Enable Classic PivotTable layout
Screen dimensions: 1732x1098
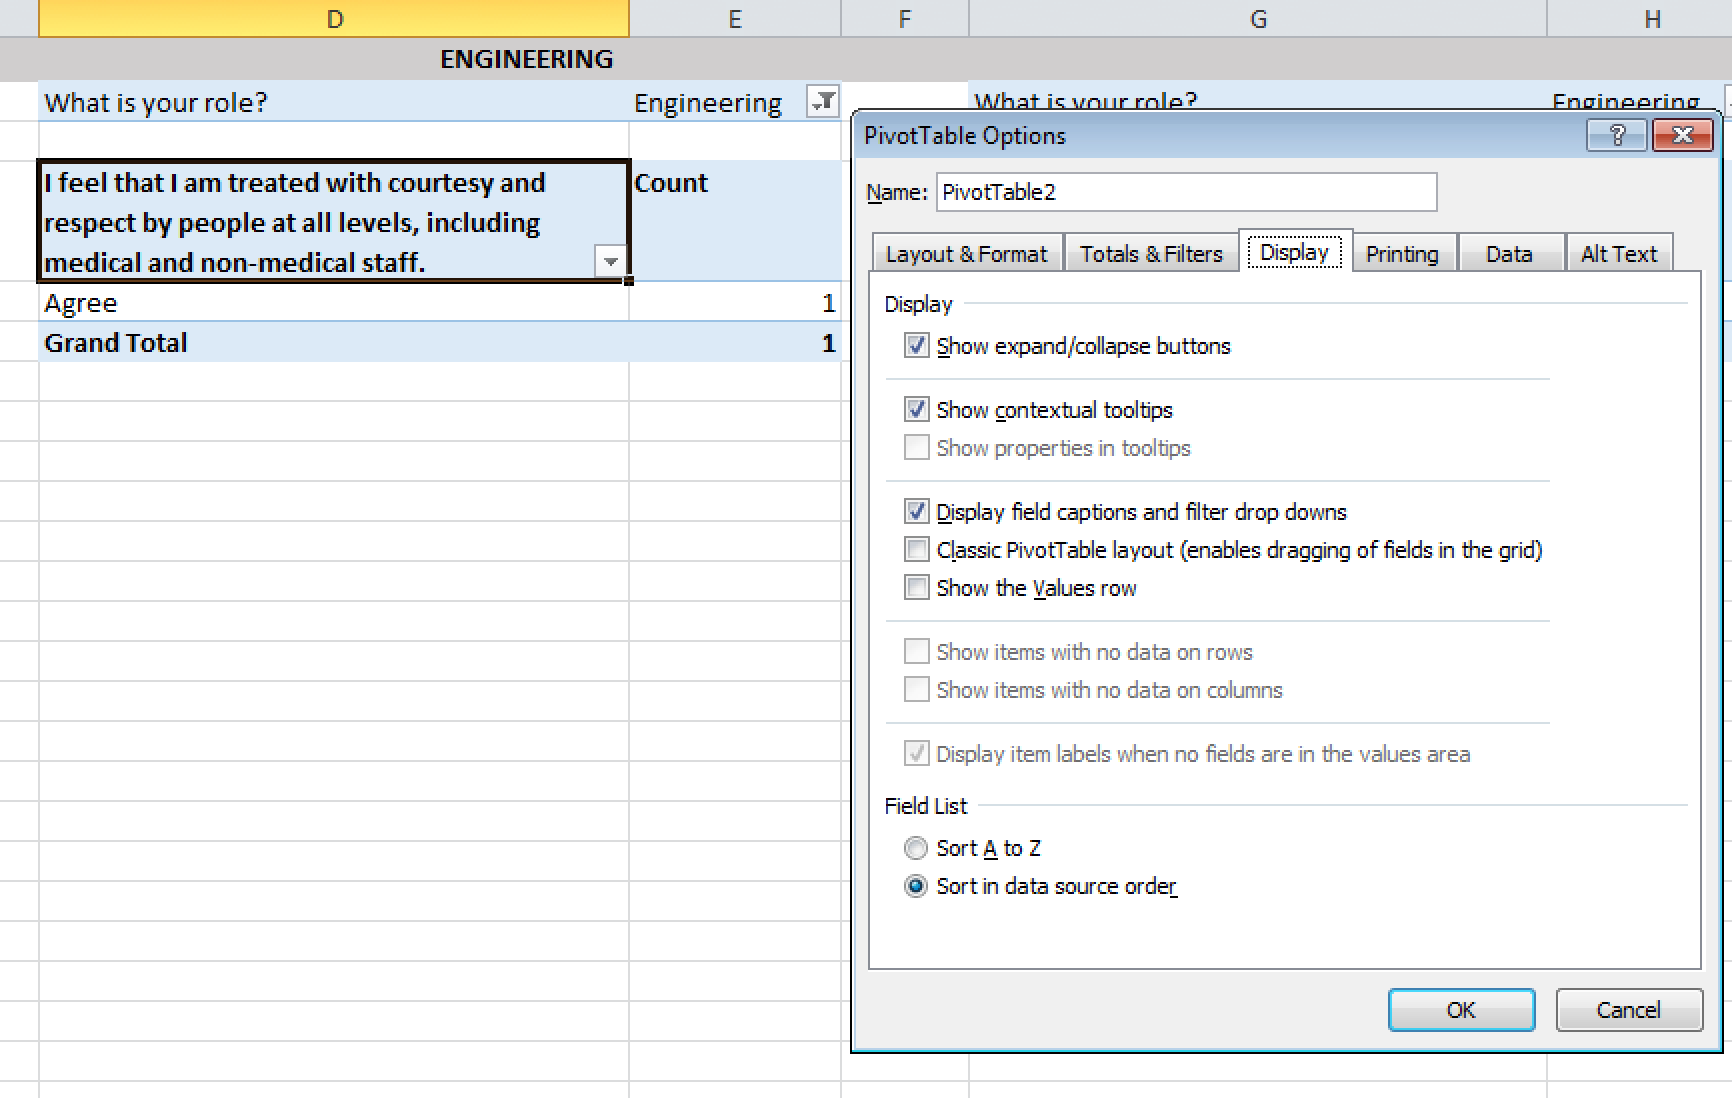pos(916,549)
